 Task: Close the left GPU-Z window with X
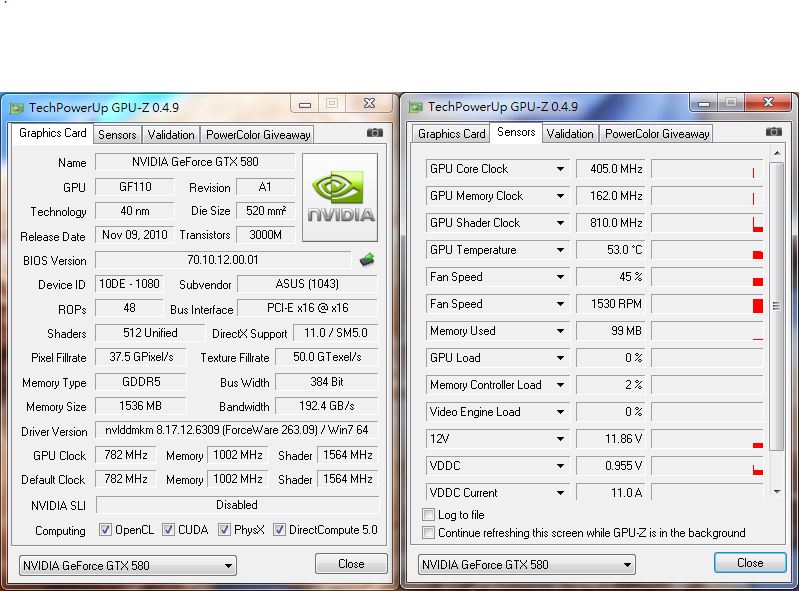pyautogui.click(x=369, y=103)
